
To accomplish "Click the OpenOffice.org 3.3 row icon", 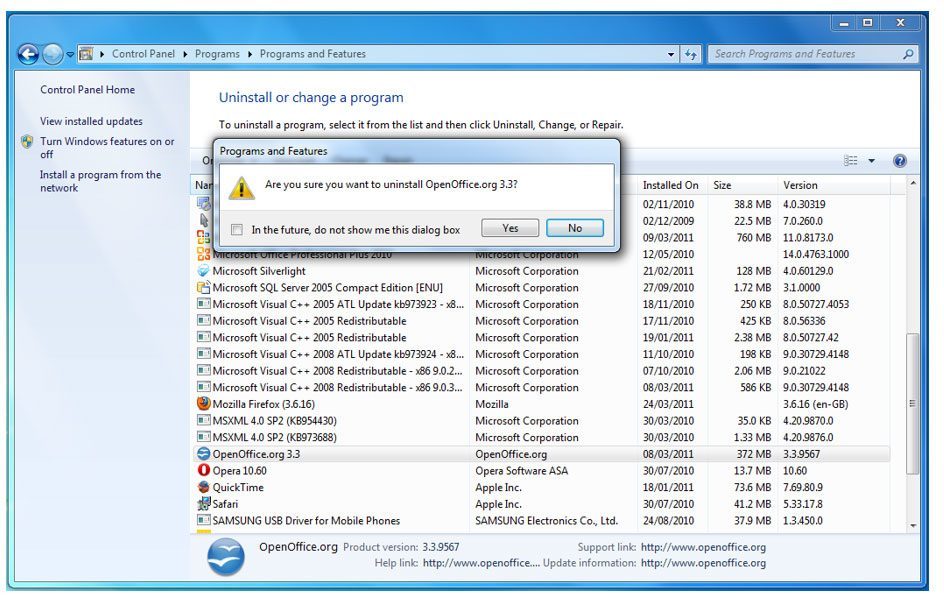I will pyautogui.click(x=203, y=454).
